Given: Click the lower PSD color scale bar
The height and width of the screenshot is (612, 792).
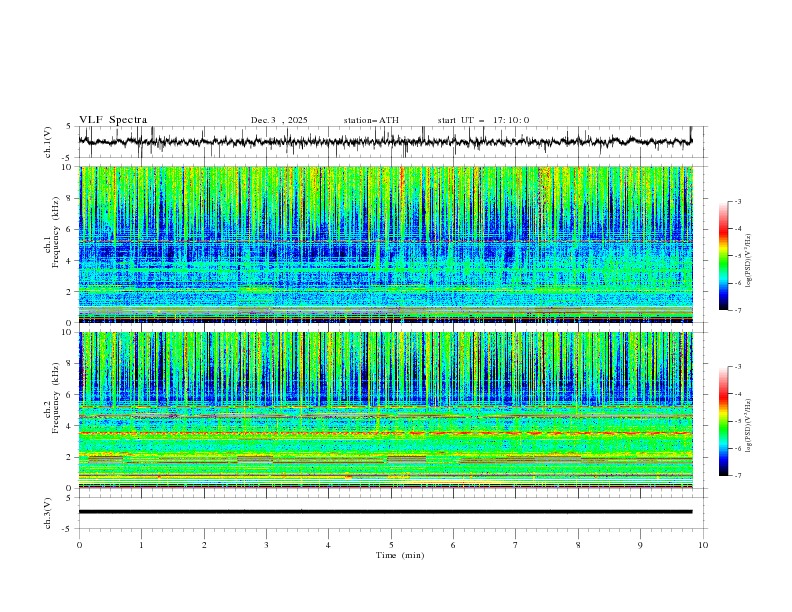Looking at the screenshot, I should 724,421.
